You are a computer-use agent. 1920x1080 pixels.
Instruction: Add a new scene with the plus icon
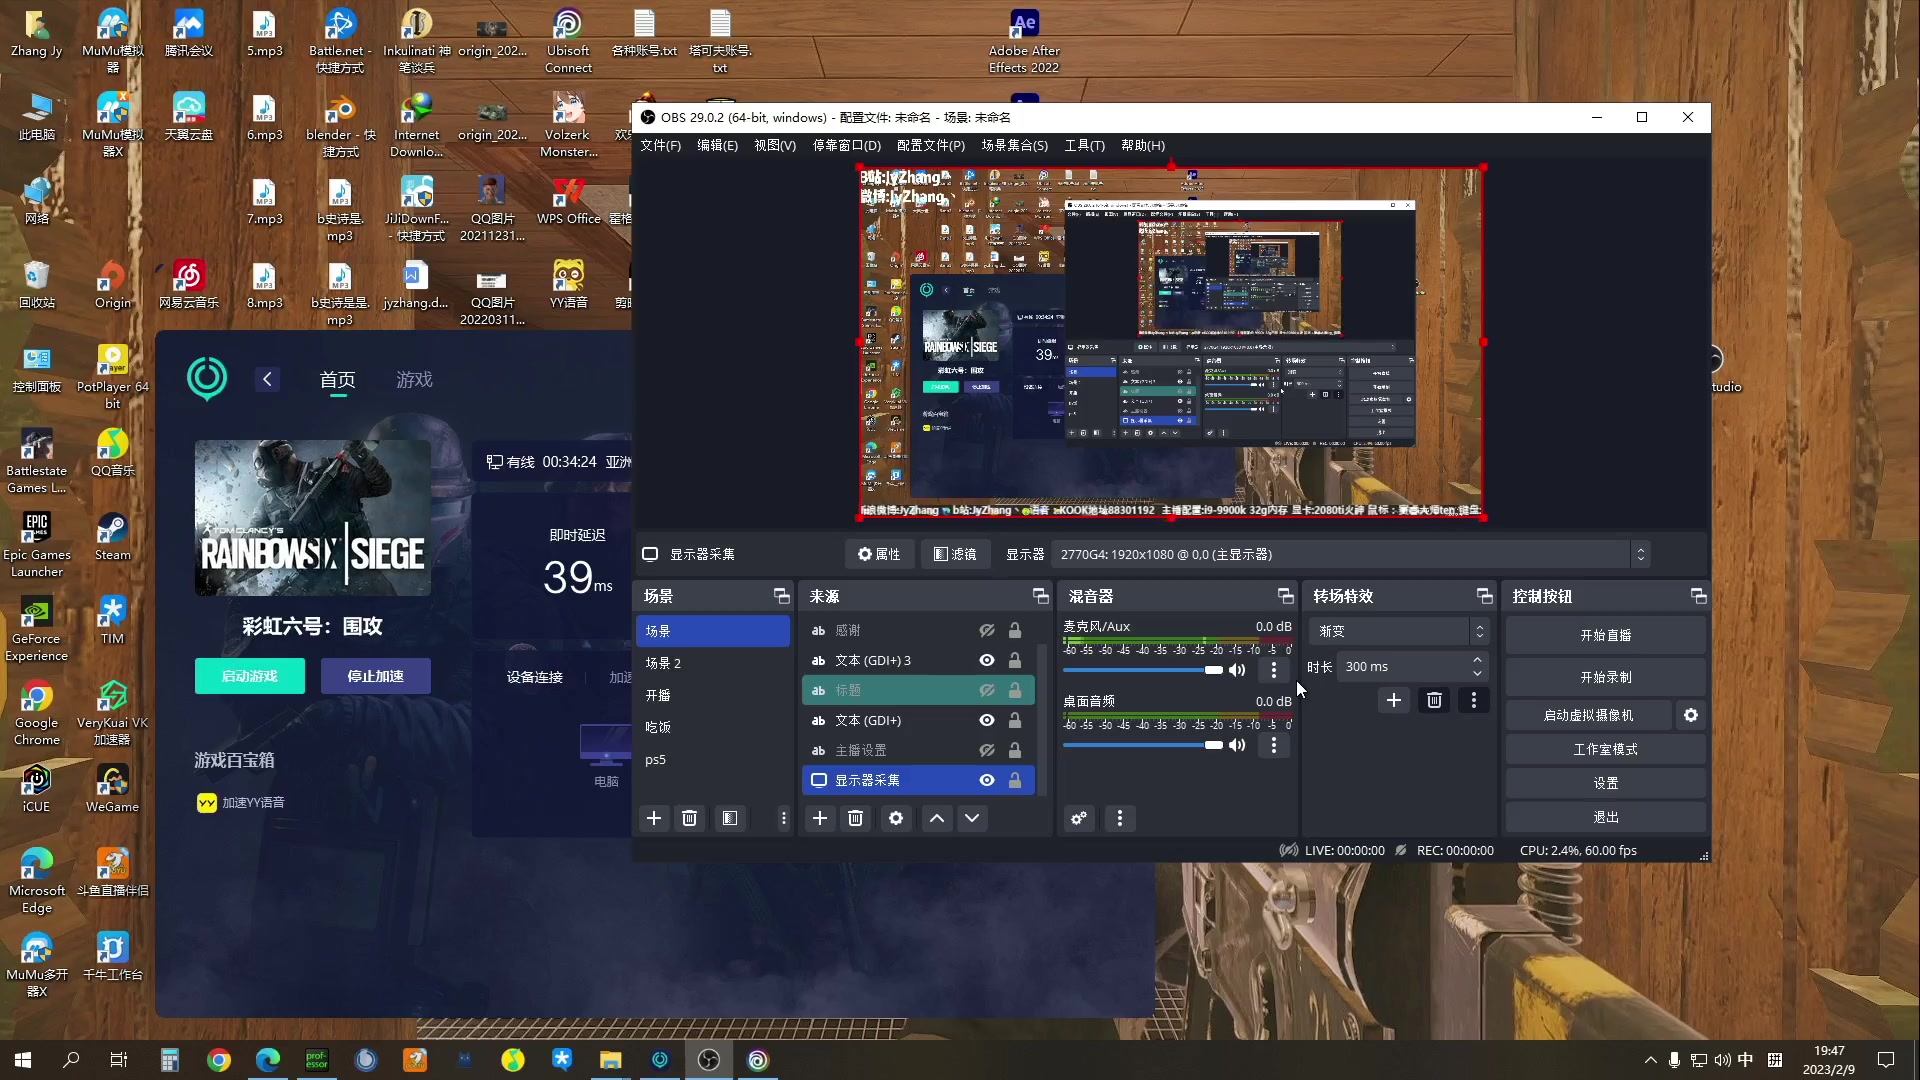(x=654, y=818)
